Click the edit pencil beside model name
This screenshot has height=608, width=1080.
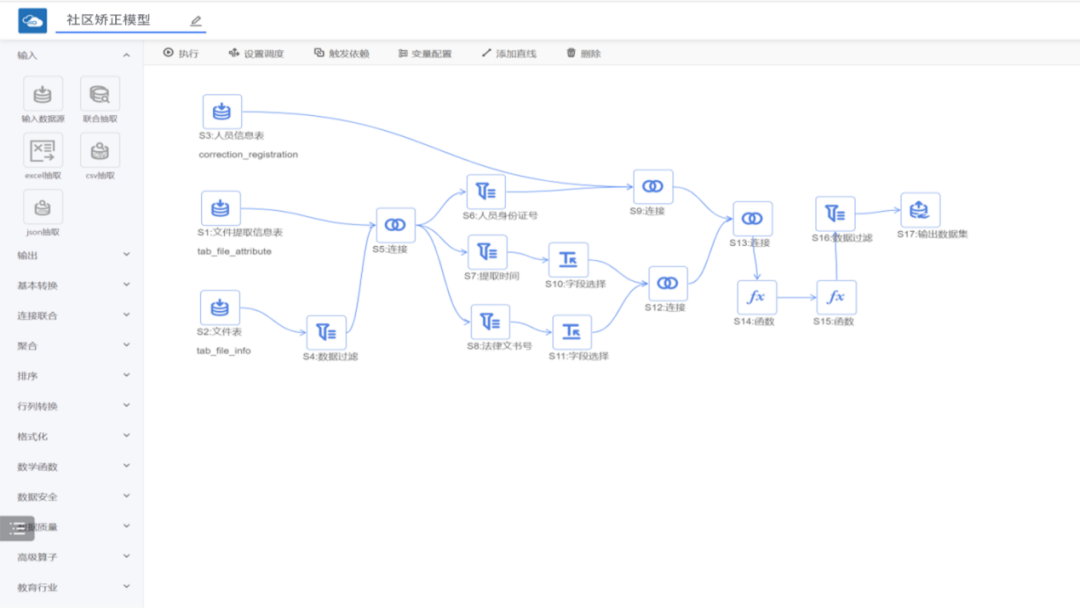click(x=196, y=20)
